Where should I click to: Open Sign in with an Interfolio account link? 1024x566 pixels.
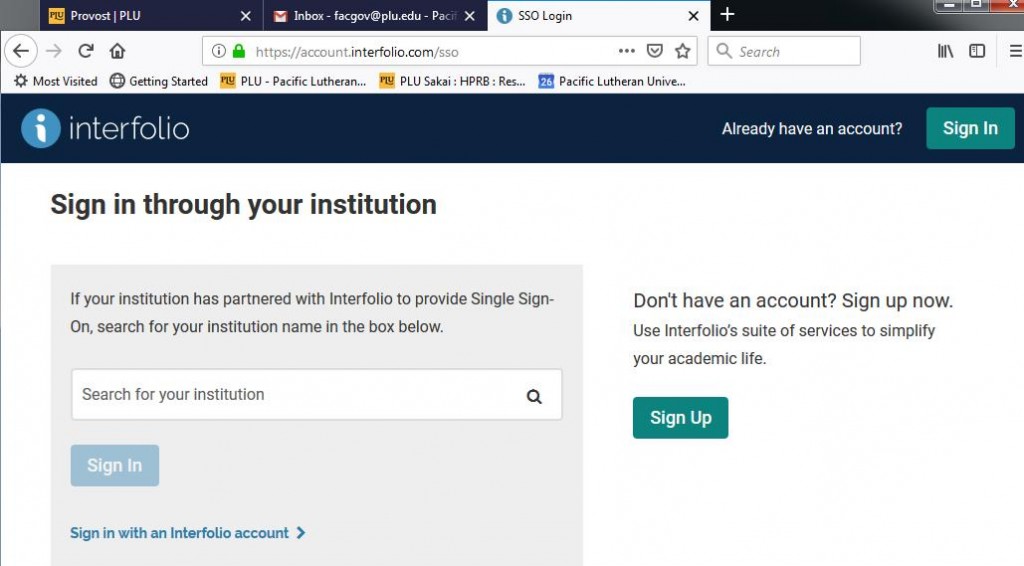[x=187, y=533]
